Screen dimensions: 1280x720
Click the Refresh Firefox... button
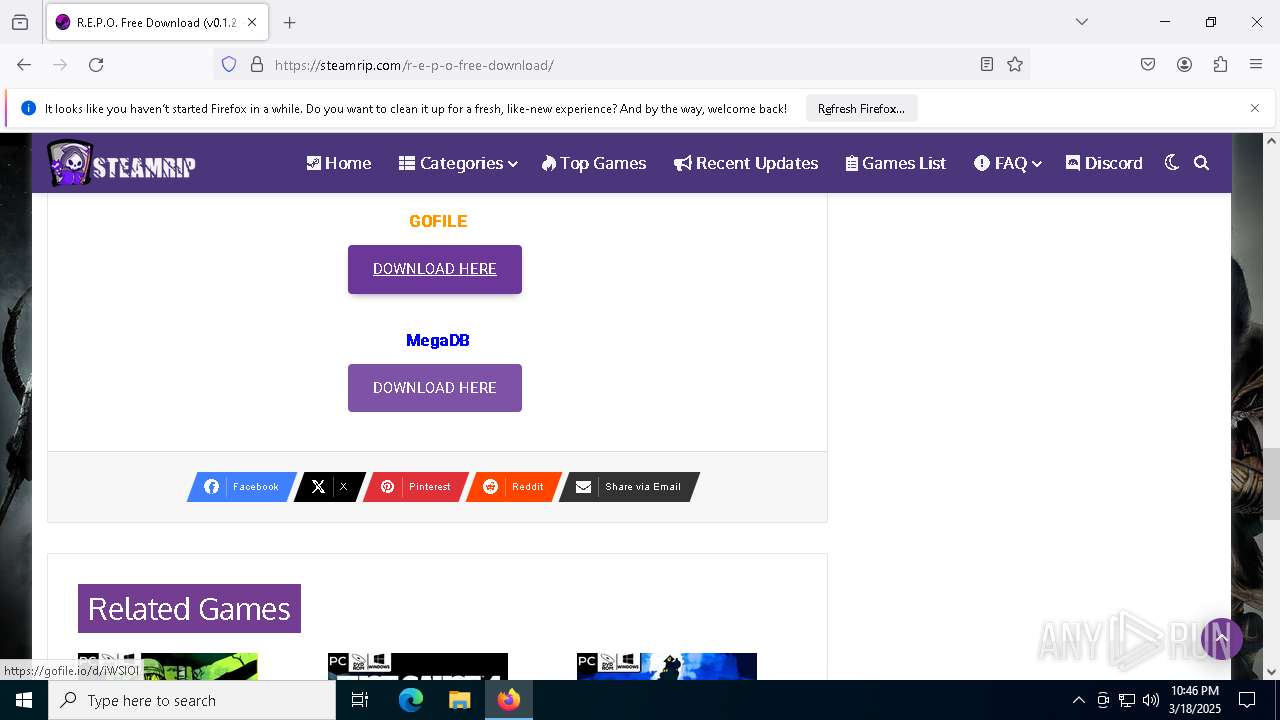(861, 108)
